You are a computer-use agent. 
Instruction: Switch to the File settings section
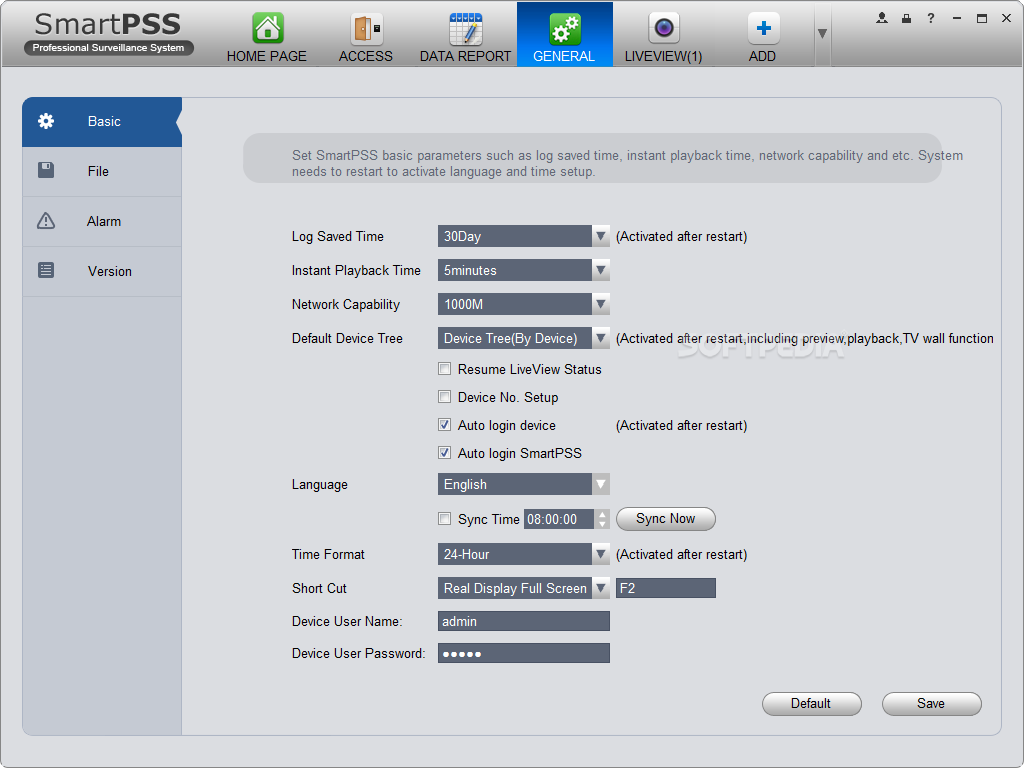point(102,171)
